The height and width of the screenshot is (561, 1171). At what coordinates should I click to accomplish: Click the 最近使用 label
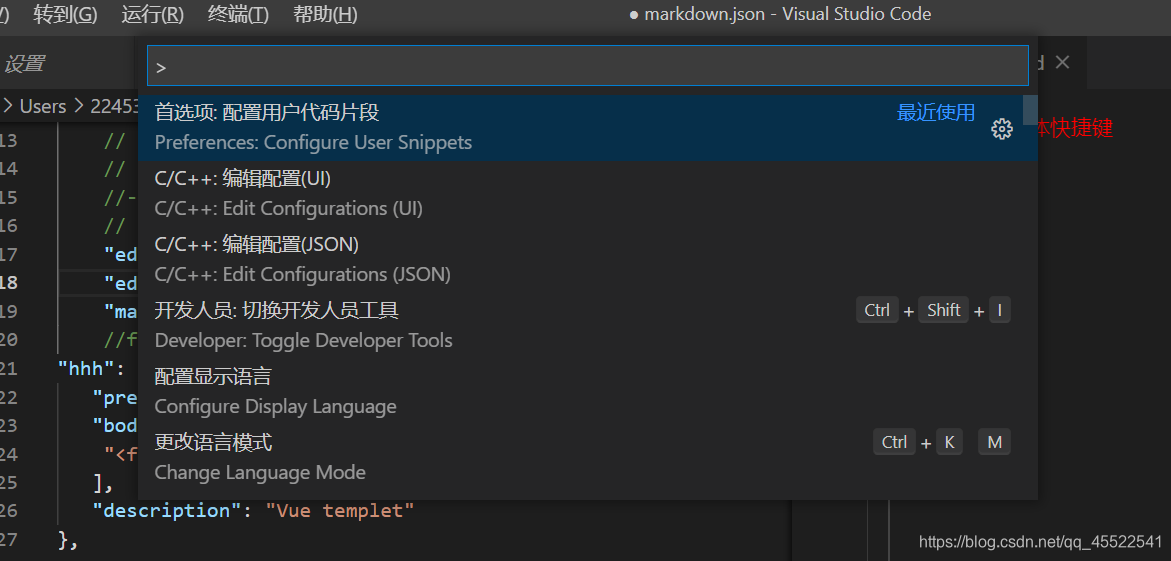[936, 113]
